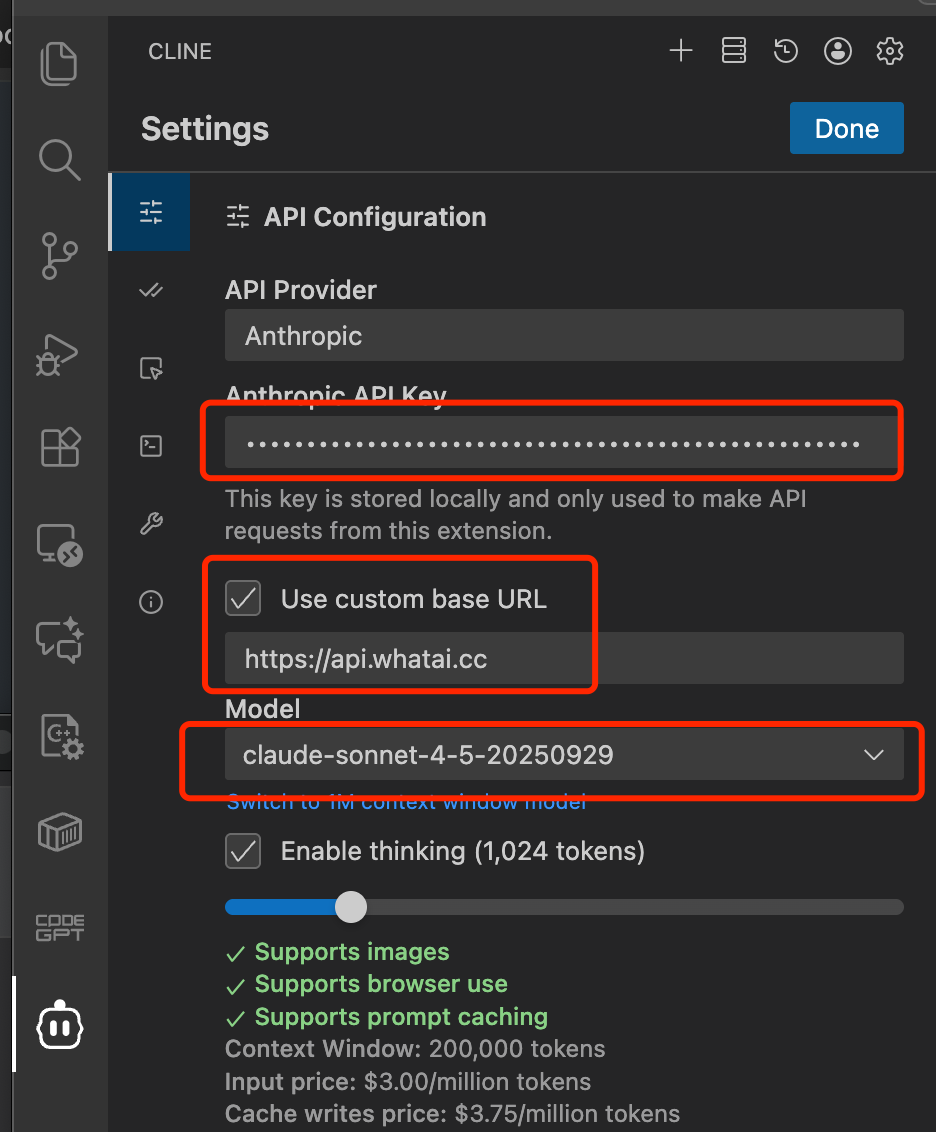Open Source Control in the activity bar
The height and width of the screenshot is (1132, 936).
tap(59, 256)
